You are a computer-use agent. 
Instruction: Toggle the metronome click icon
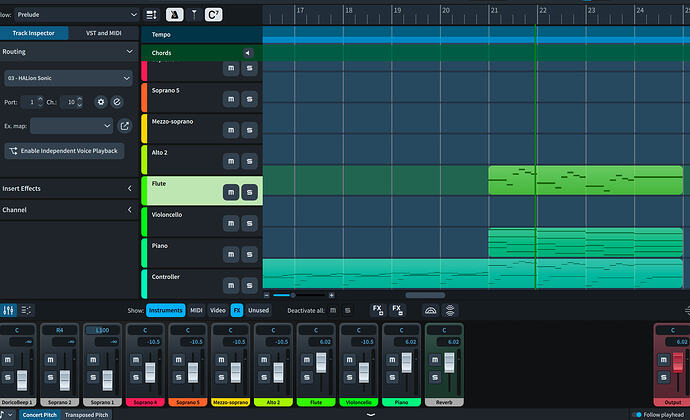click(x=173, y=14)
